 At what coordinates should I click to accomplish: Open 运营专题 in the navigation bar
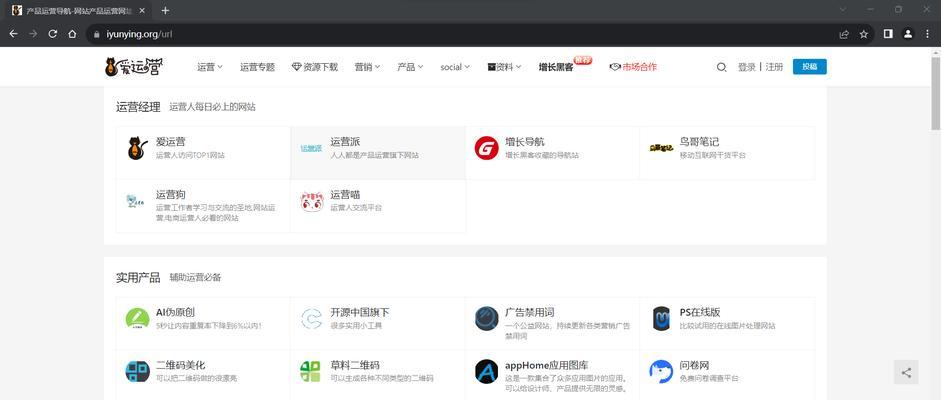pyautogui.click(x=257, y=67)
